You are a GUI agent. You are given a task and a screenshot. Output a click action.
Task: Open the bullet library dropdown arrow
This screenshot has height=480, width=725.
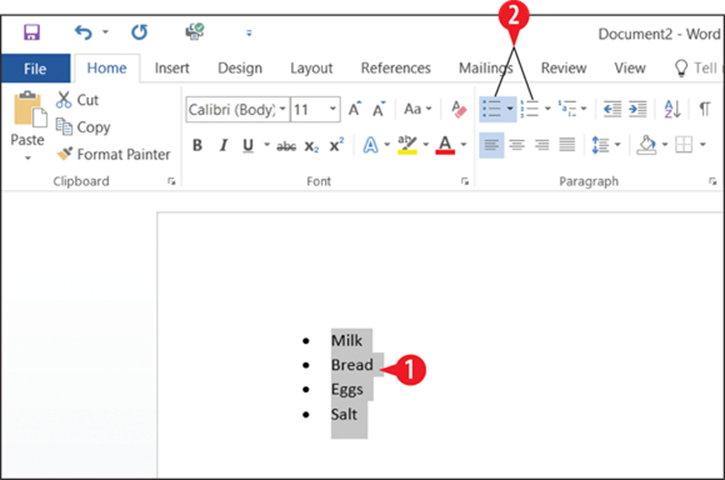[510, 109]
